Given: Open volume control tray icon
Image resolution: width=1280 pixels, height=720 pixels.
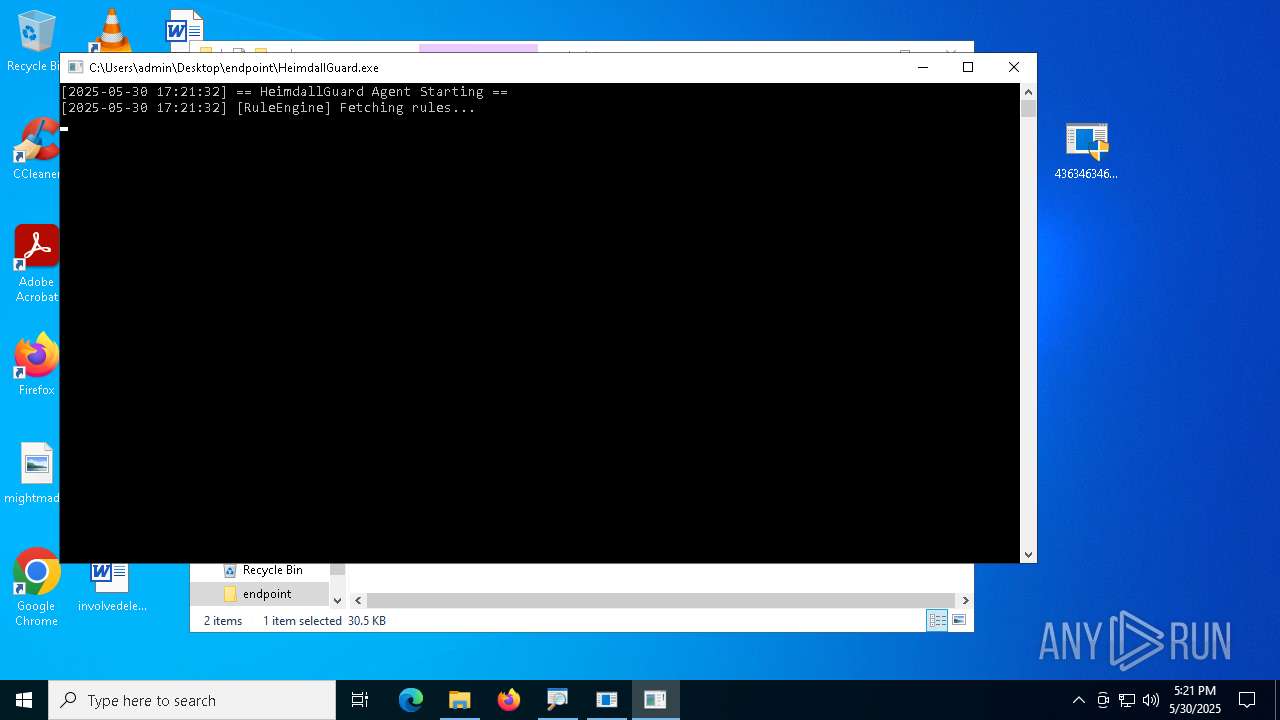Looking at the screenshot, I should [x=1151, y=700].
